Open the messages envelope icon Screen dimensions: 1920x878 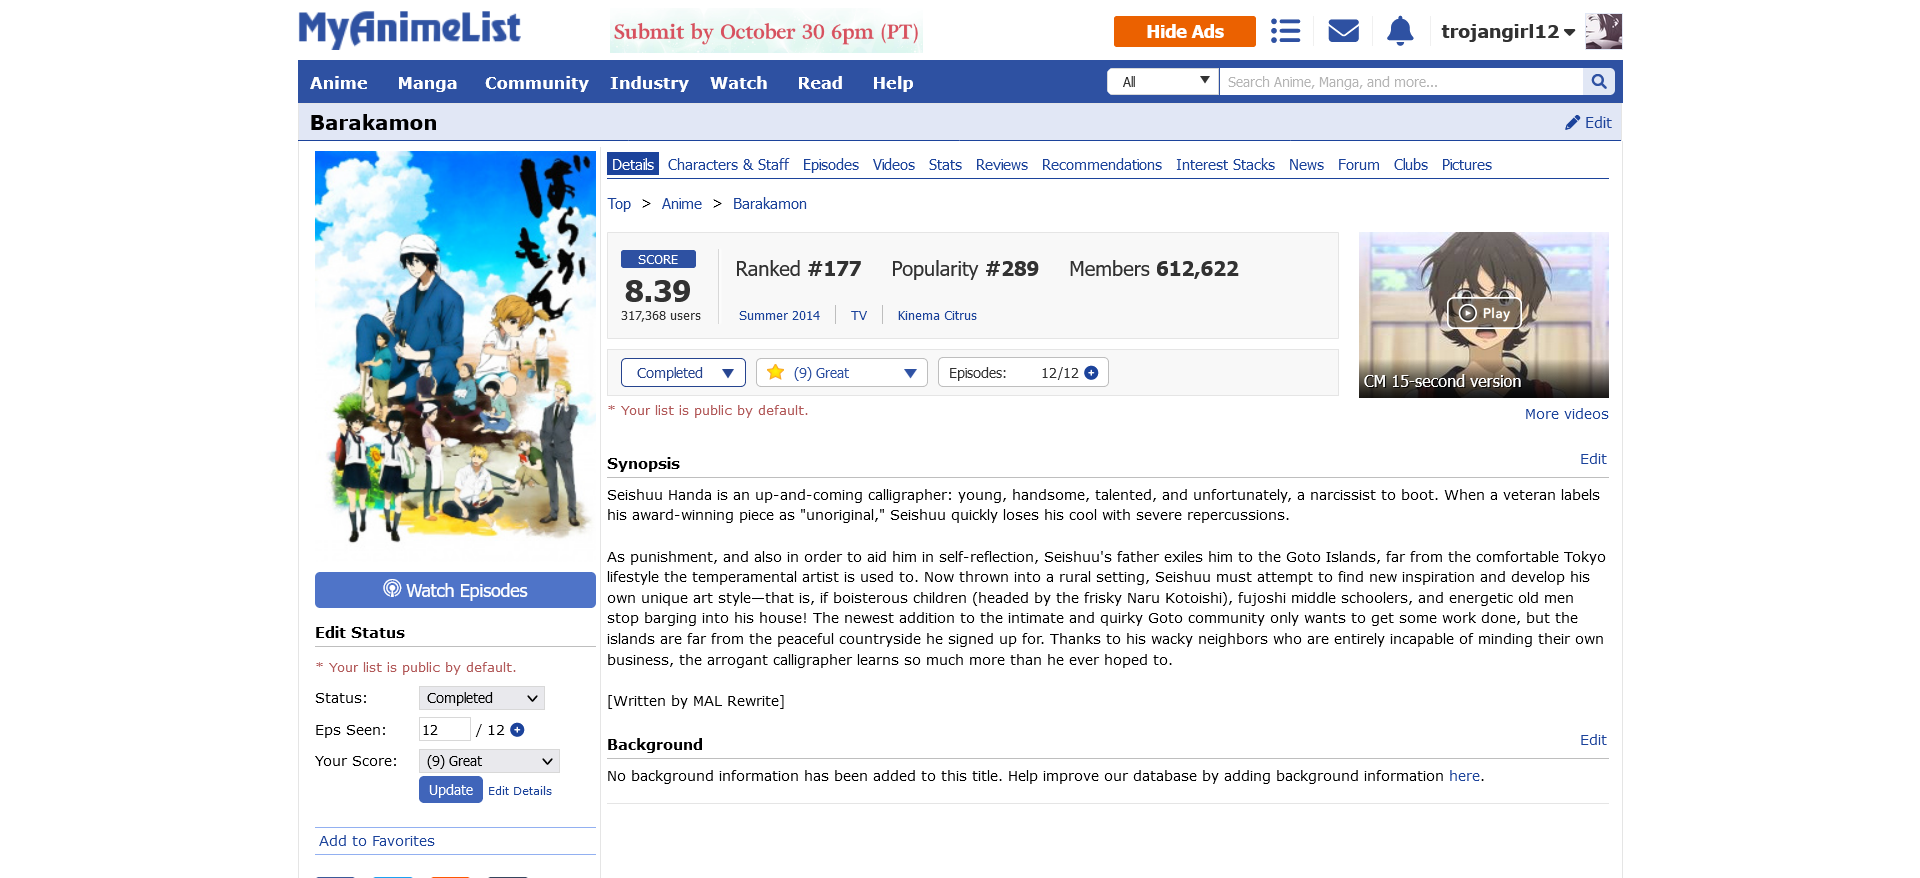(x=1343, y=31)
